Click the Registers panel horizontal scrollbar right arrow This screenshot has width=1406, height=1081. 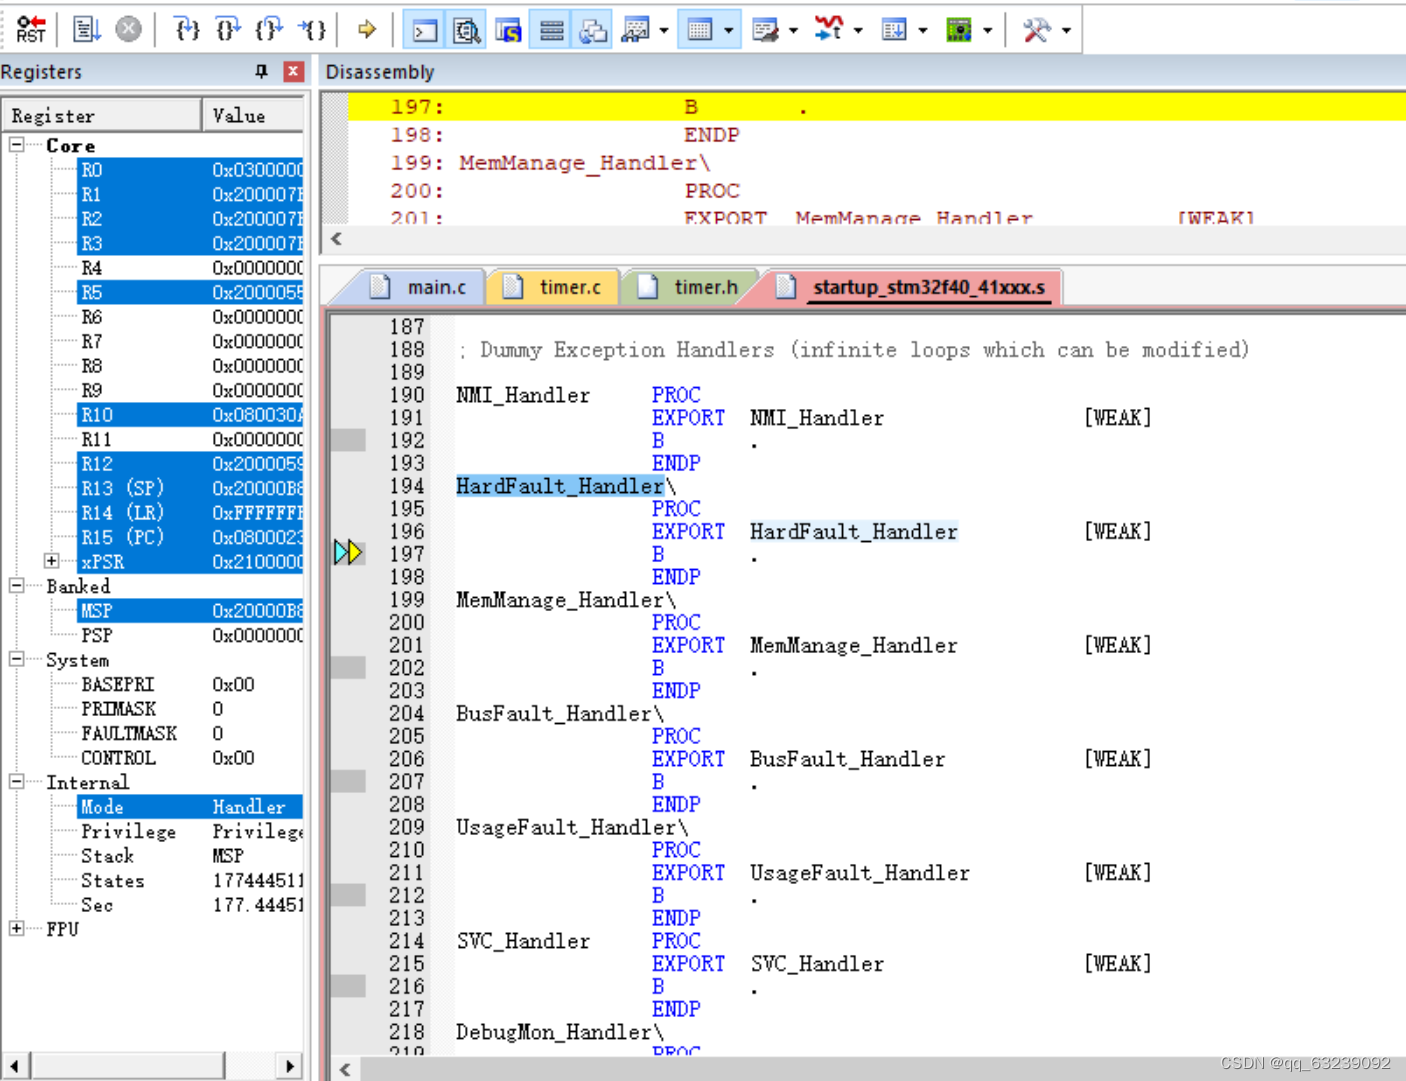pos(289,1066)
